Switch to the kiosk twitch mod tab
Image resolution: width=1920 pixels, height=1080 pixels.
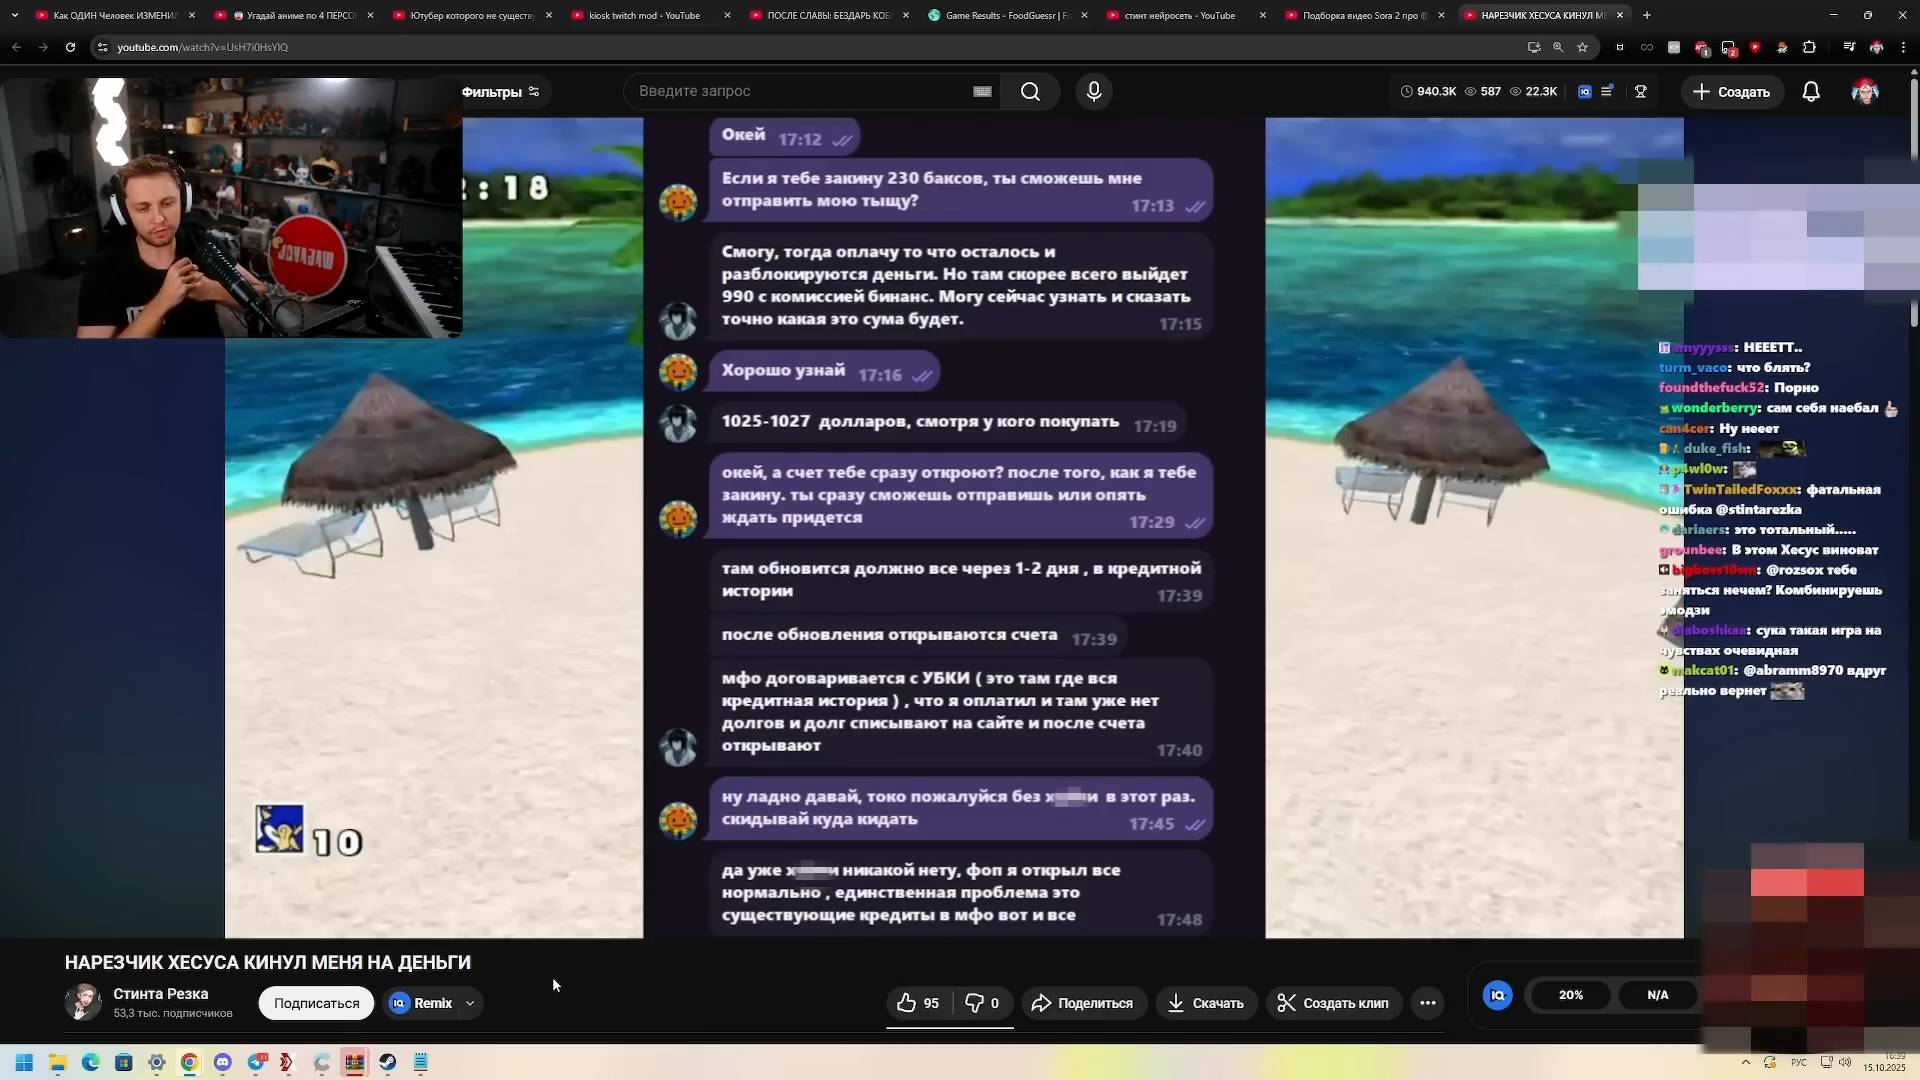(x=645, y=15)
